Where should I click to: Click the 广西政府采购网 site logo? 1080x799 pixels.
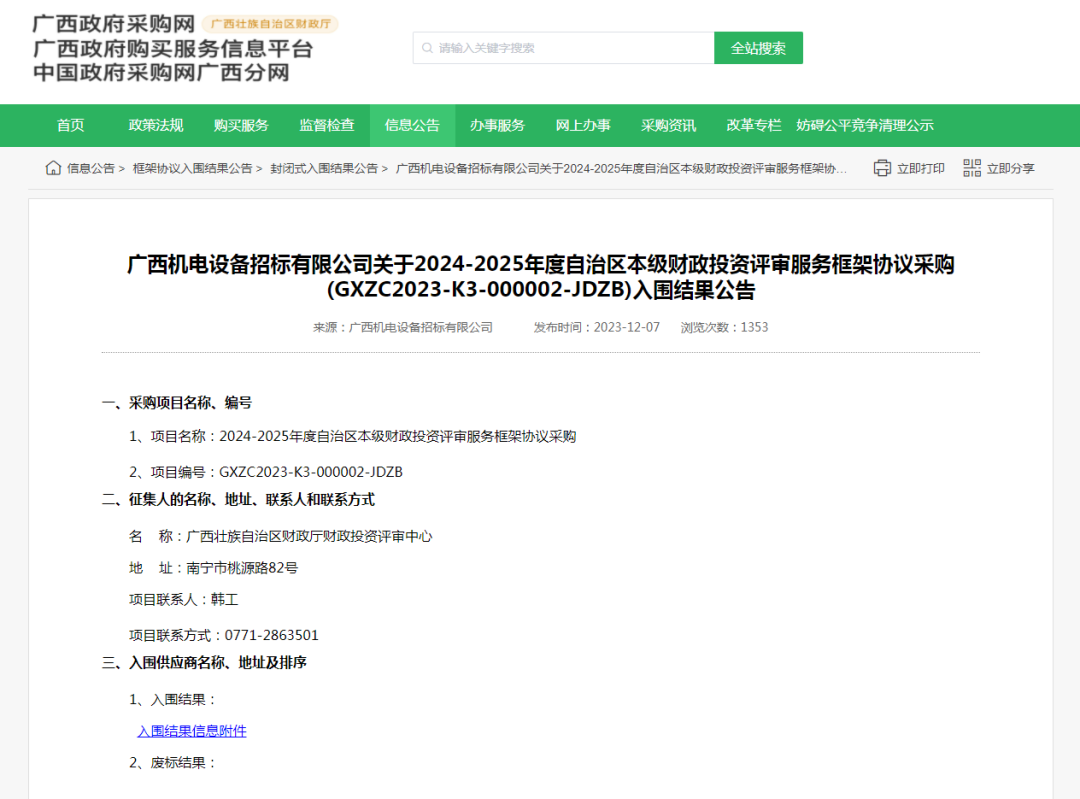coord(113,24)
